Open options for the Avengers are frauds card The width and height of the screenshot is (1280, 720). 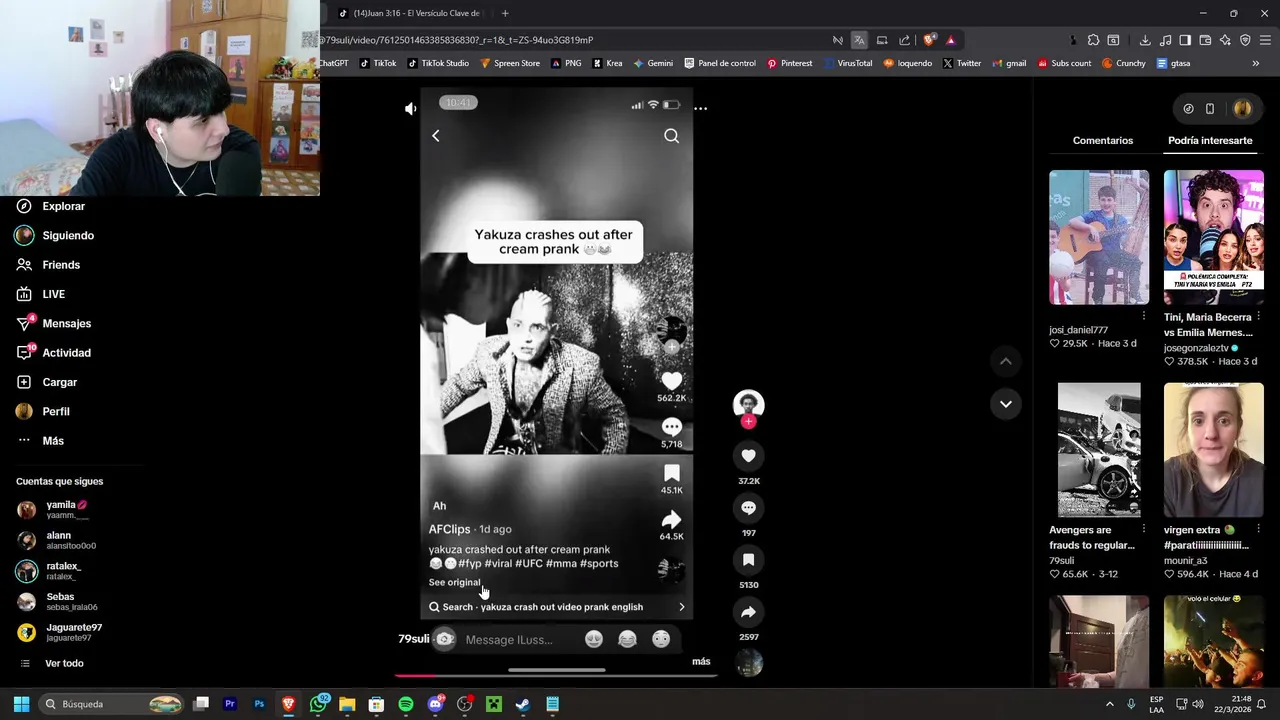click(1144, 529)
